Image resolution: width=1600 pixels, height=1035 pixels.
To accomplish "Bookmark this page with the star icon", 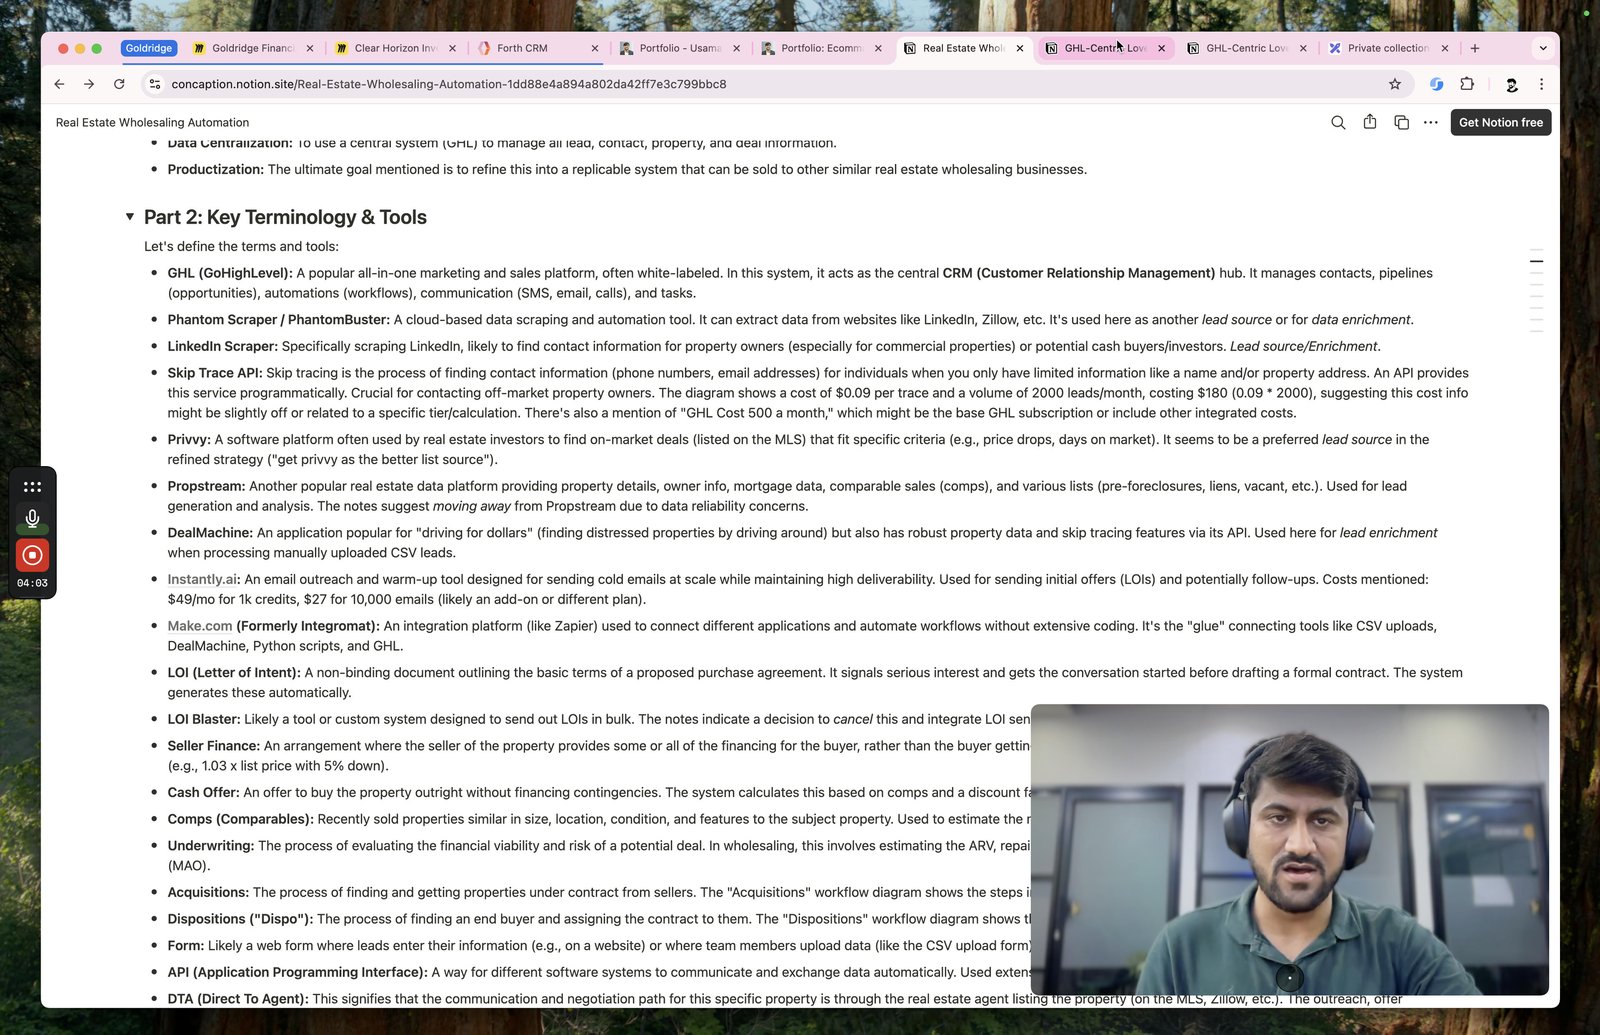I will 1395,84.
